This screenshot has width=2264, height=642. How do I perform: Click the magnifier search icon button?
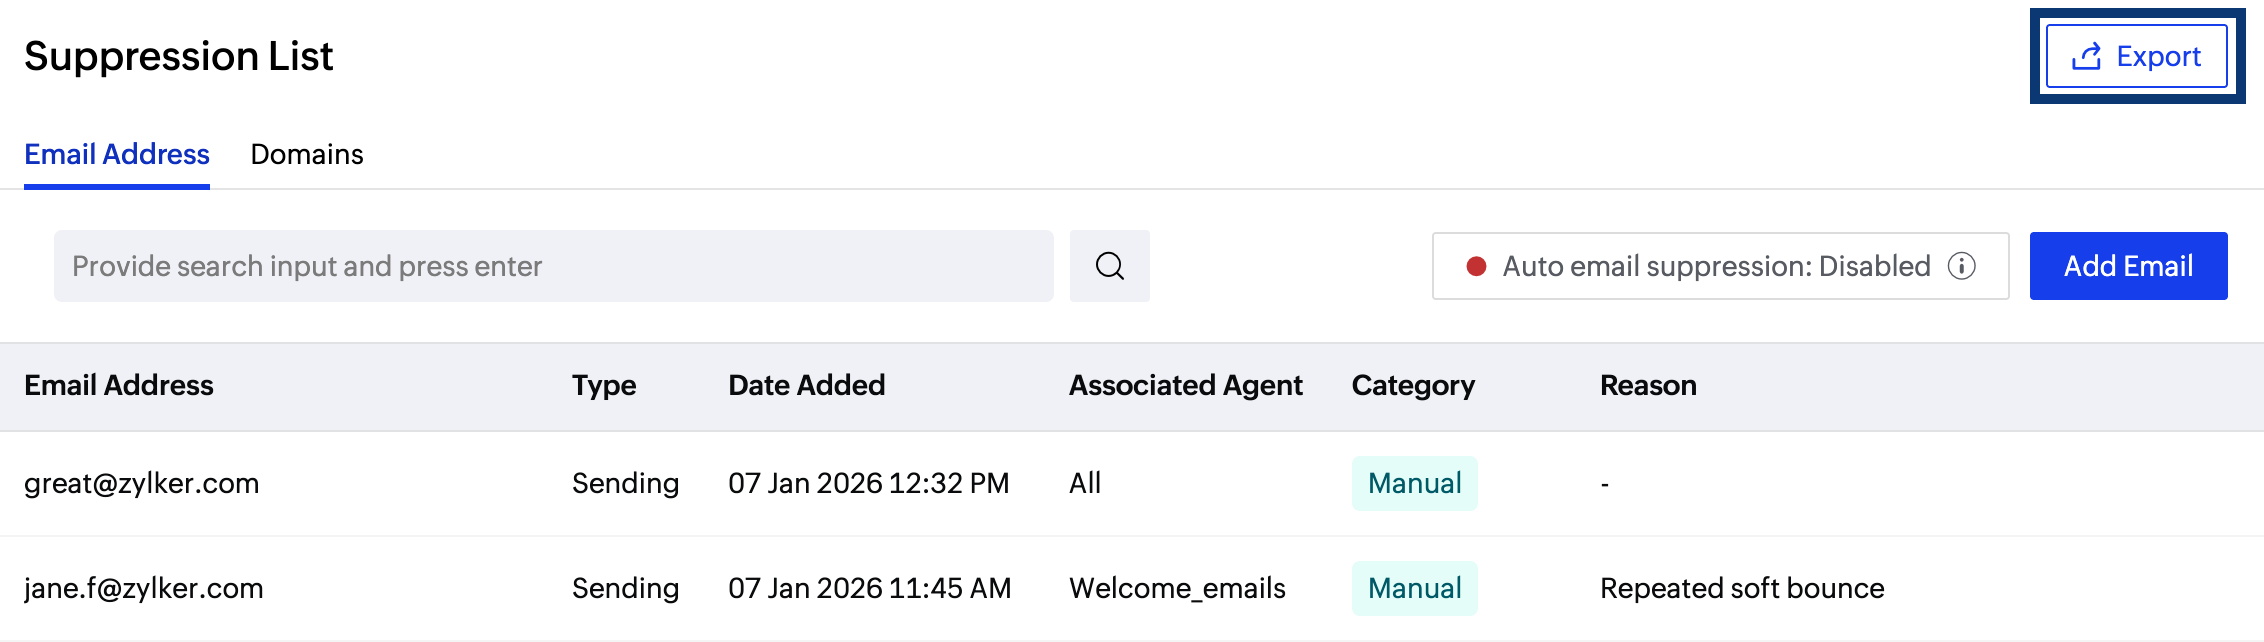1109,266
